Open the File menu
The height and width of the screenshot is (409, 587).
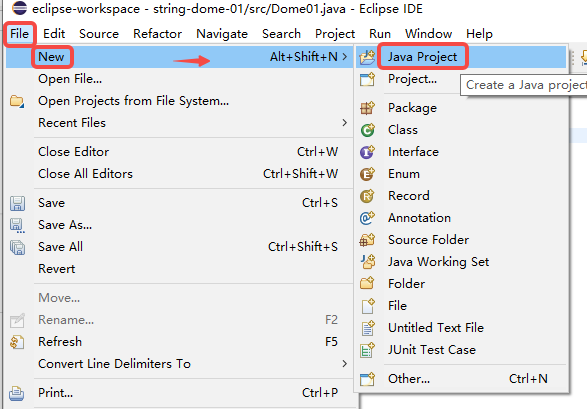pyautogui.click(x=19, y=34)
